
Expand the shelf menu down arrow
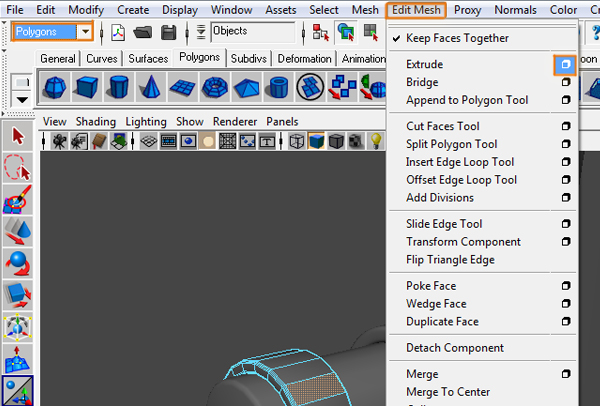[22, 100]
